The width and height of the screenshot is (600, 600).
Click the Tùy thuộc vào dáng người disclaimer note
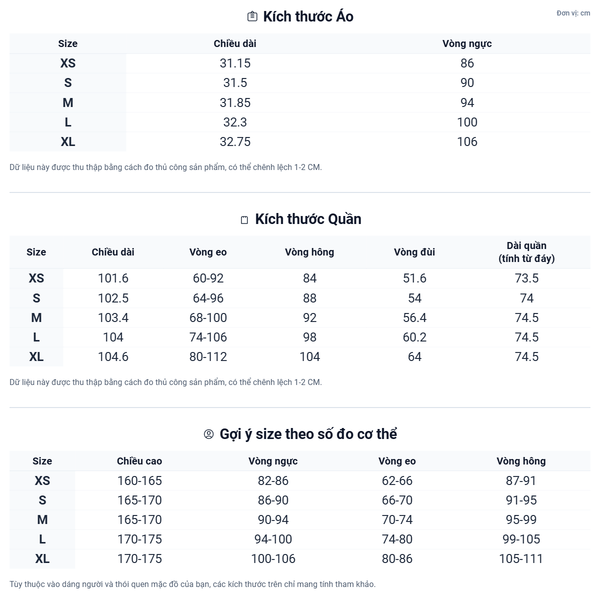[192, 584]
